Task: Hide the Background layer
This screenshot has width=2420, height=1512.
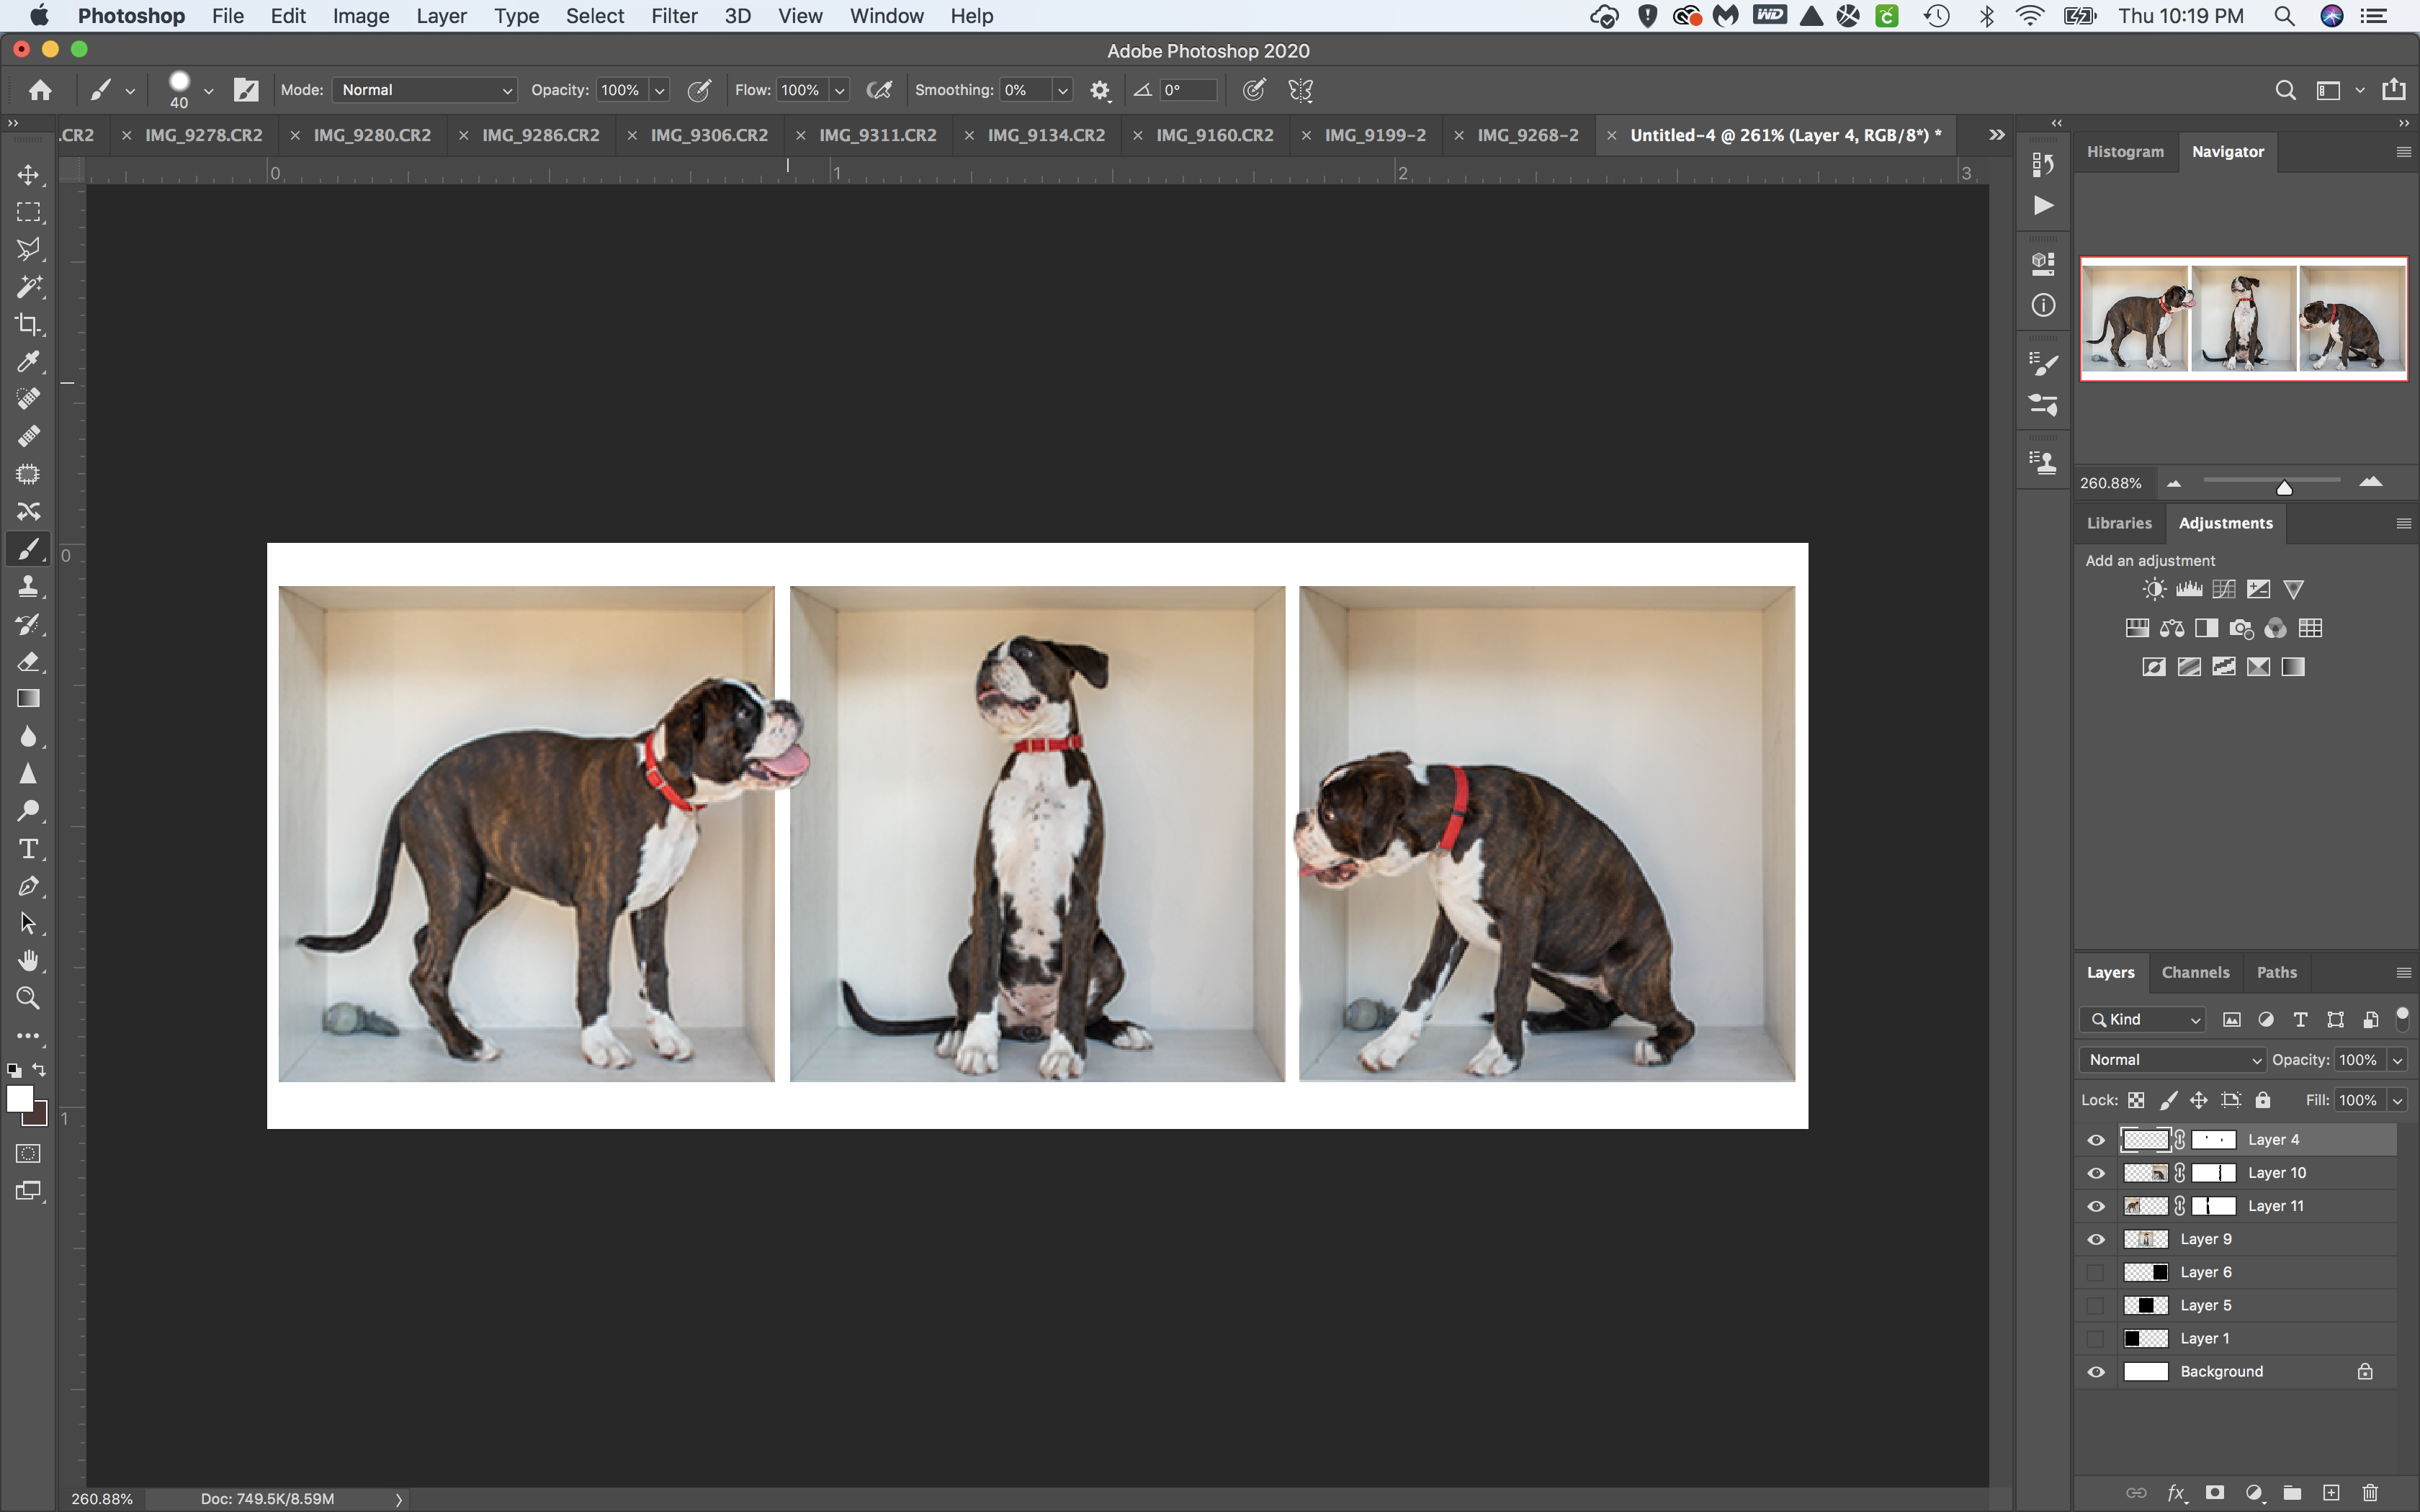Action: point(2096,1372)
